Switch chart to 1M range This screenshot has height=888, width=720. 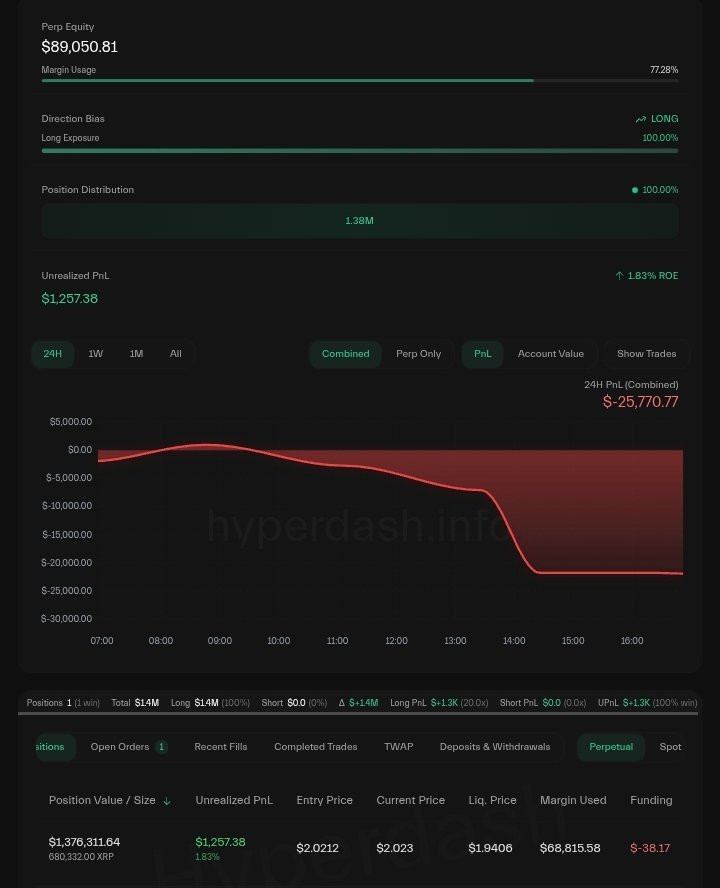tap(136, 354)
